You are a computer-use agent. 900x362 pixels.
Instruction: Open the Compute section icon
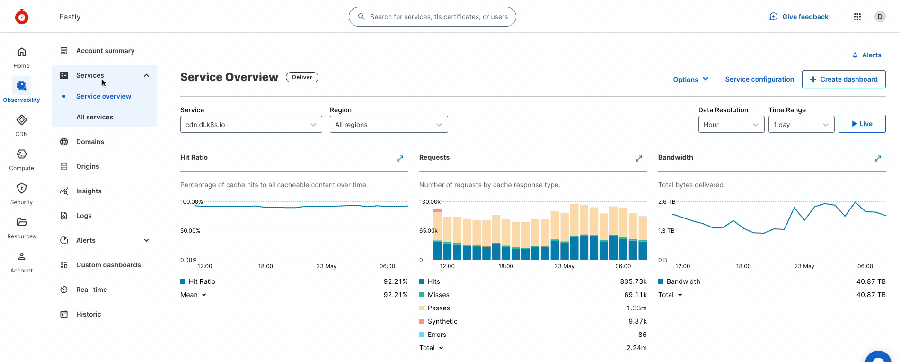22,154
